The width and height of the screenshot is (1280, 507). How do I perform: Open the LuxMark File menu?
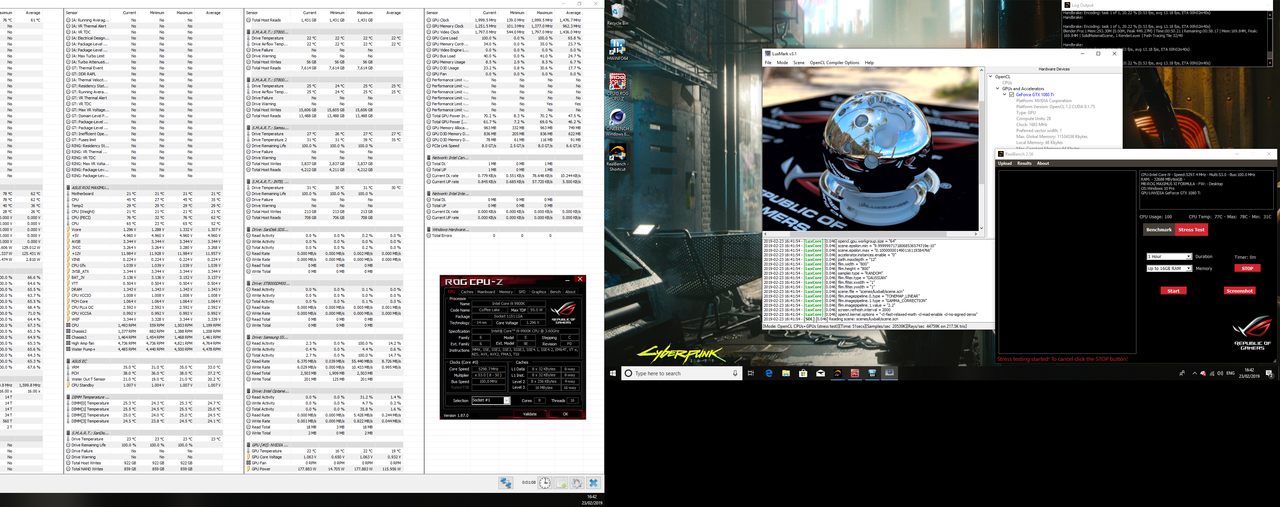[768, 62]
